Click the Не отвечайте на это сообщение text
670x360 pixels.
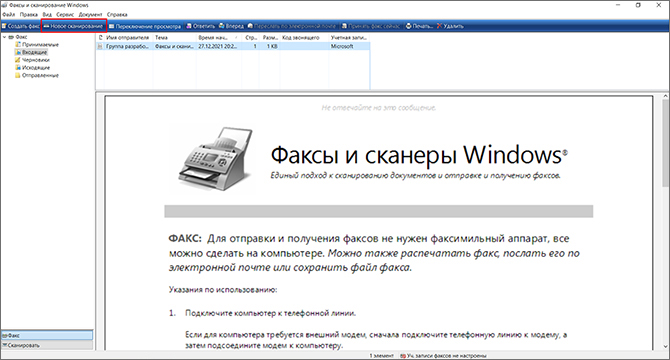click(379, 108)
